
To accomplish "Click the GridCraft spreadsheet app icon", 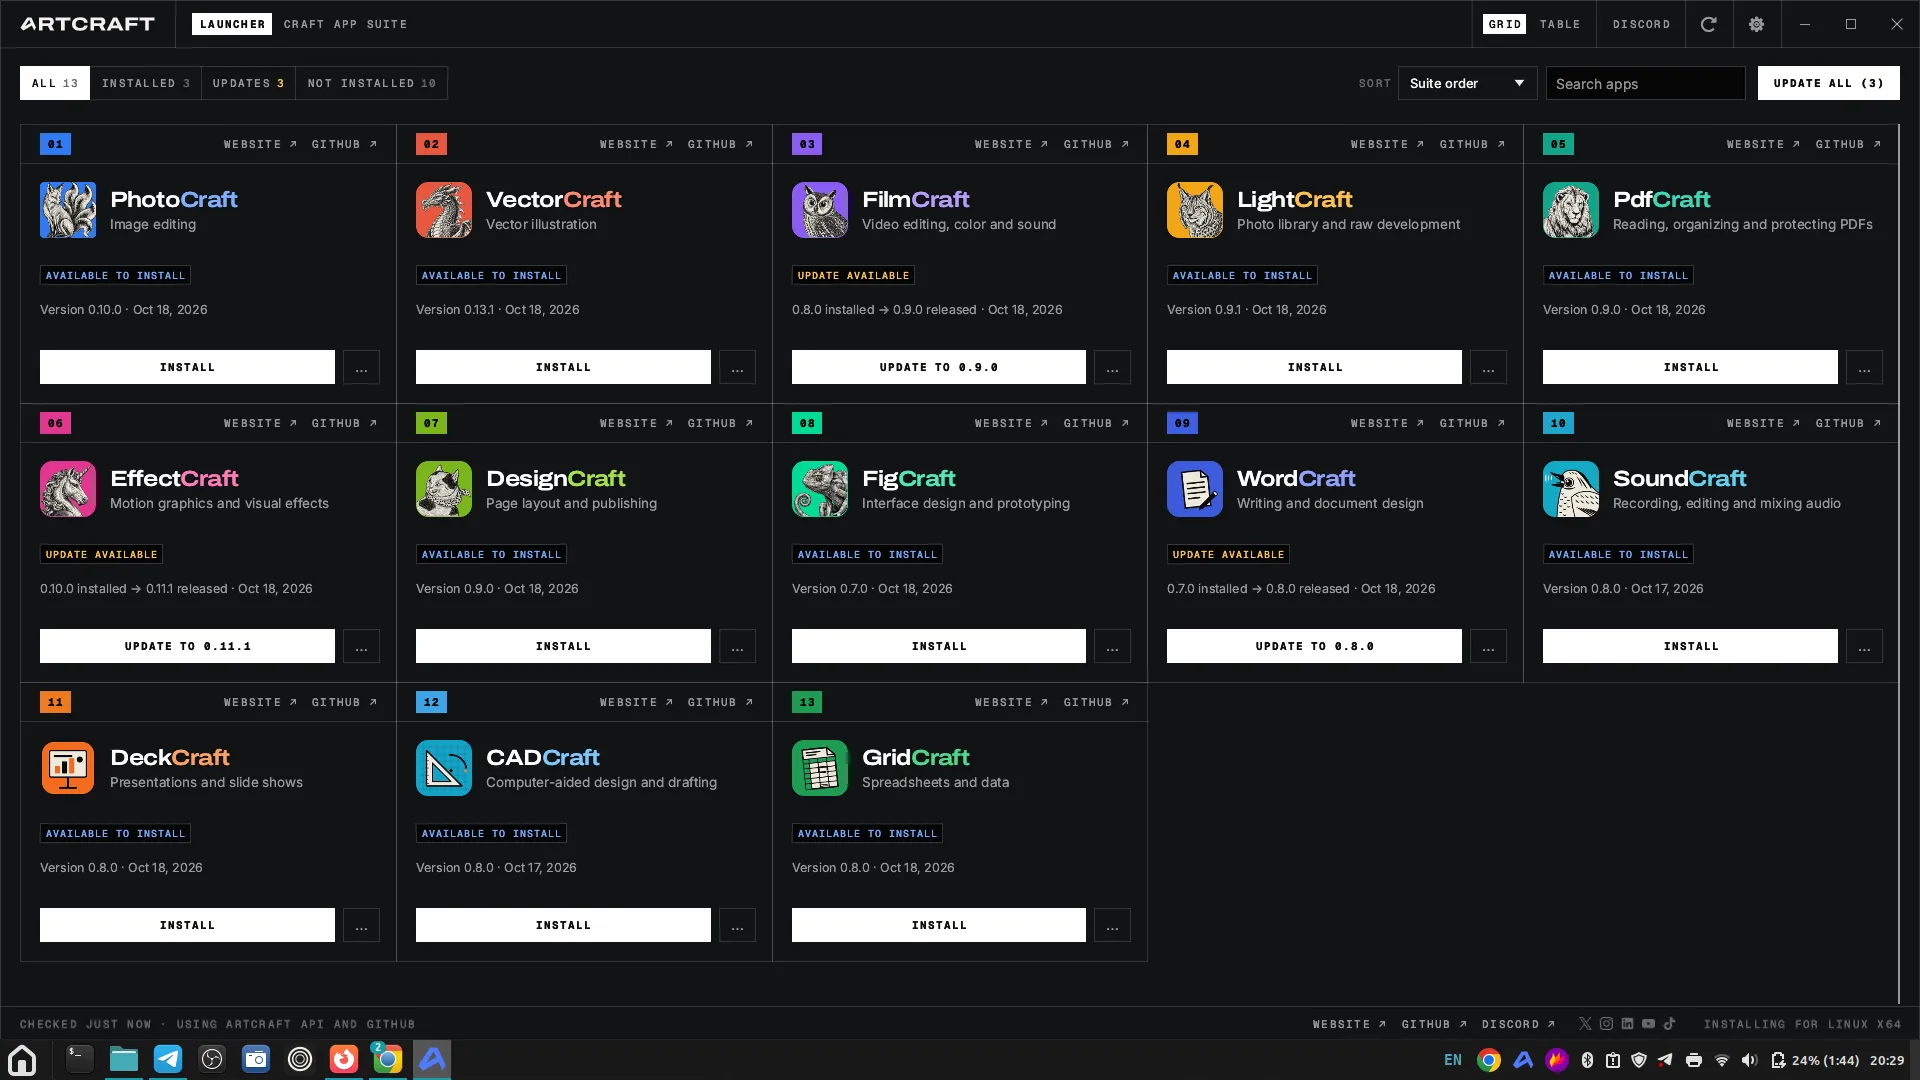I will click(820, 768).
